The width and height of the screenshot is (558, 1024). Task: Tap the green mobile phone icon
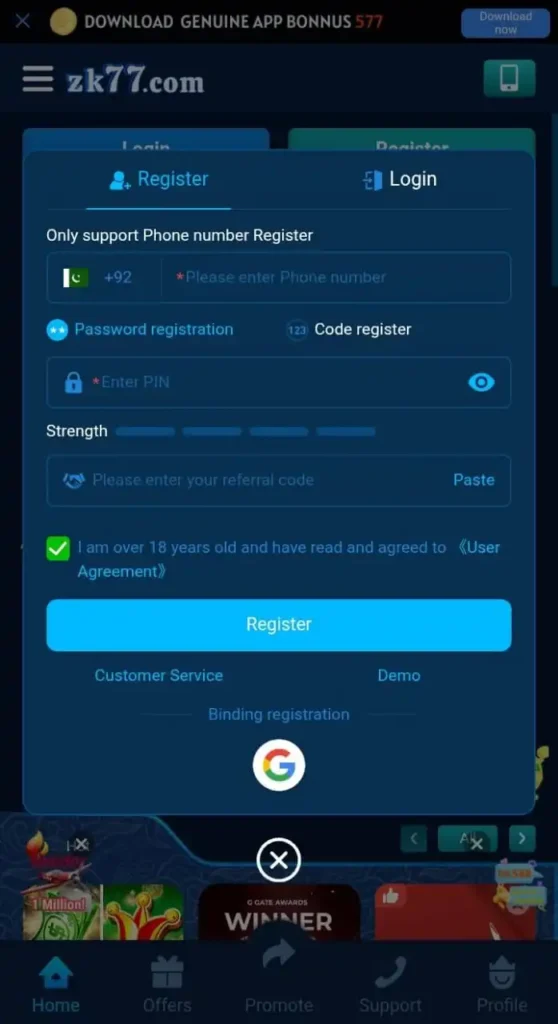coord(509,78)
